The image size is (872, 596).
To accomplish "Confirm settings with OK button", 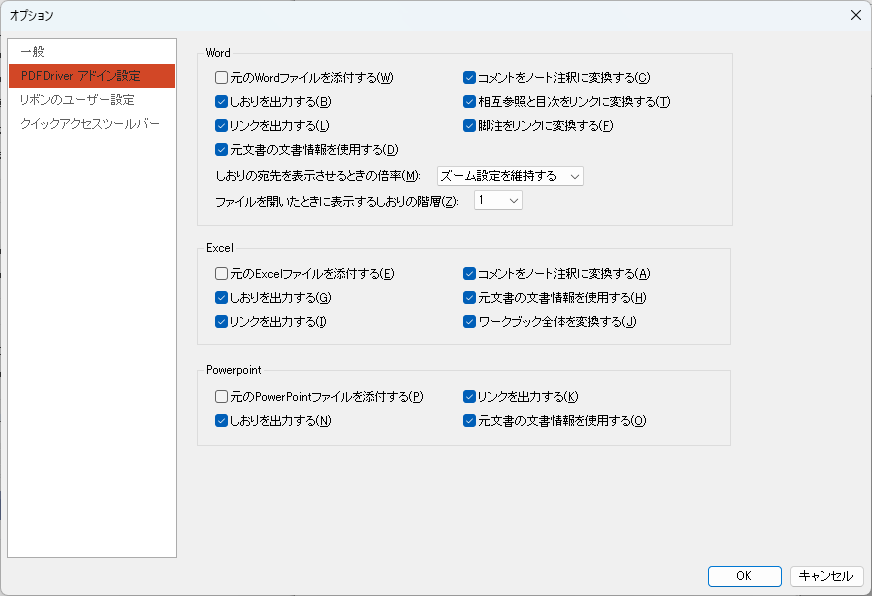I will (745, 576).
